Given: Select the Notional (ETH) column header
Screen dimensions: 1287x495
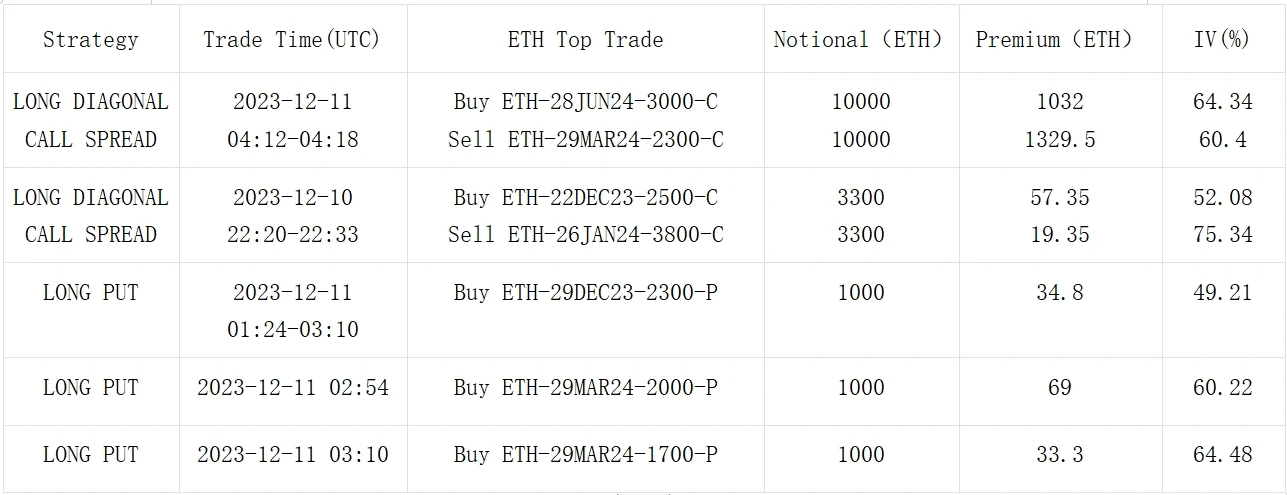Looking at the screenshot, I should [859, 40].
